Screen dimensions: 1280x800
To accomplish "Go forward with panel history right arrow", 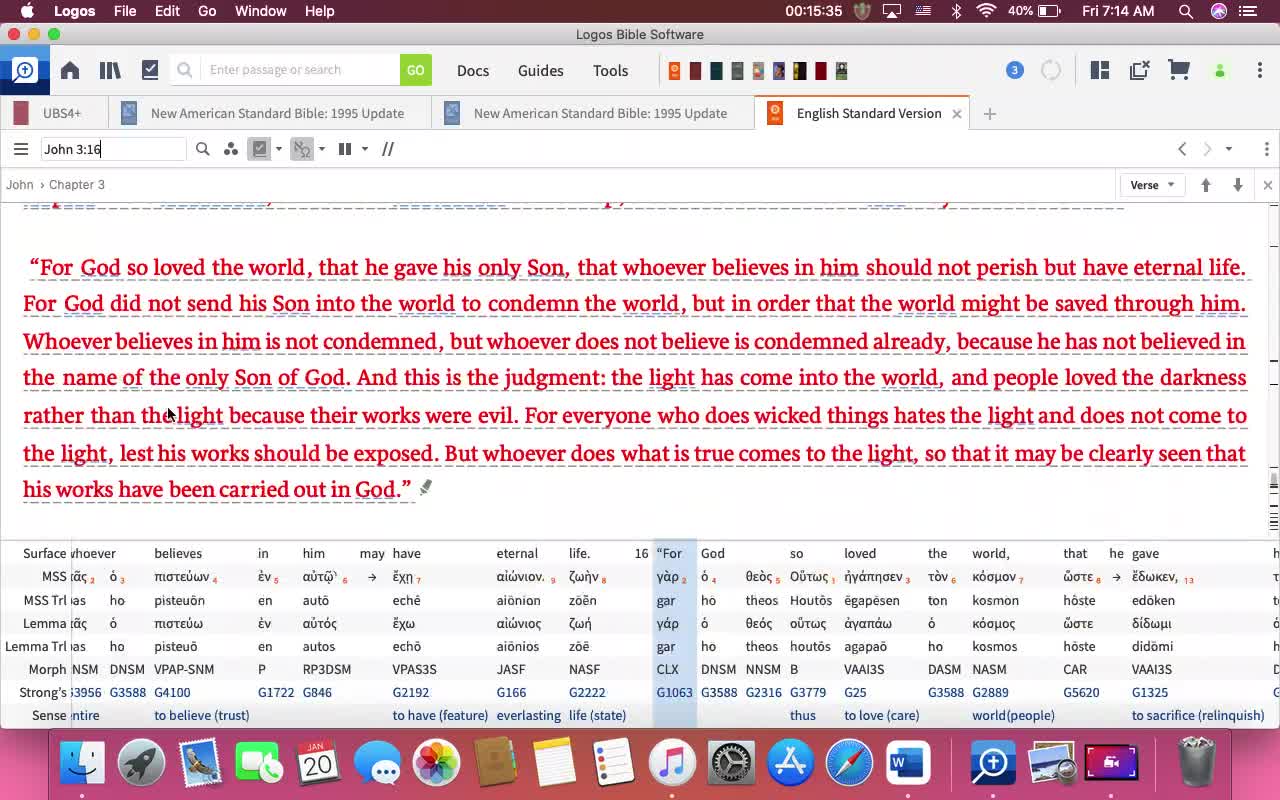I will point(1207,149).
